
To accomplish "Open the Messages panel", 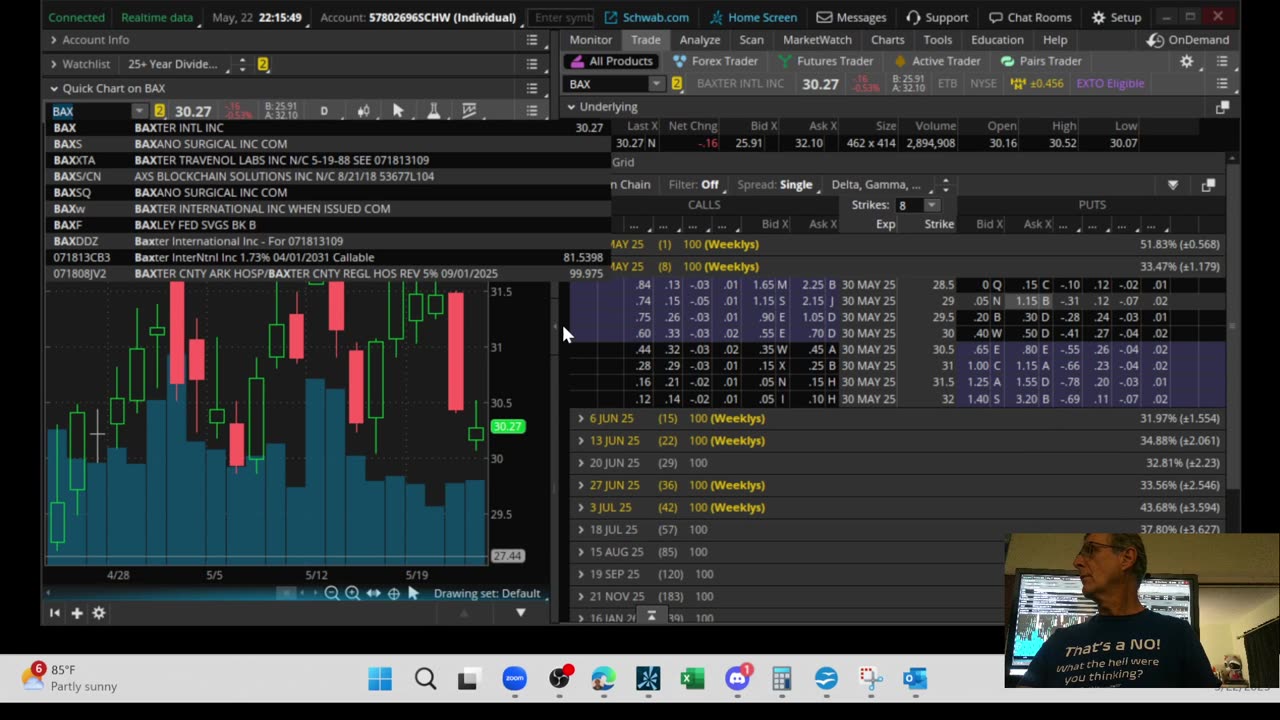I will pos(851,17).
